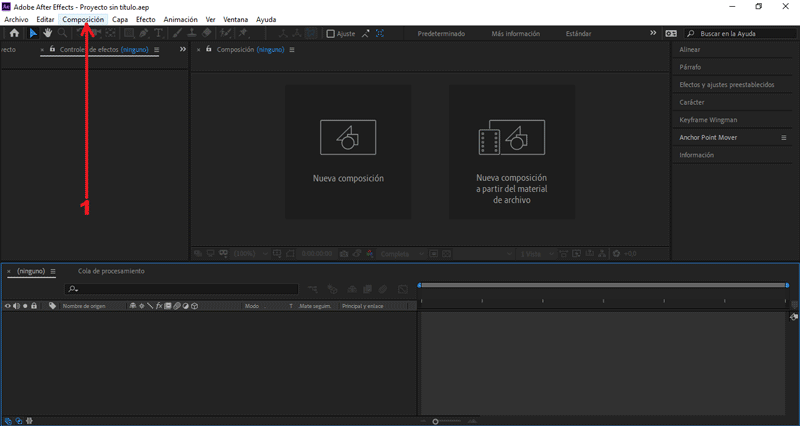800x426 pixels.
Task: Click the lock icon on Composición panel
Action: tap(209, 49)
